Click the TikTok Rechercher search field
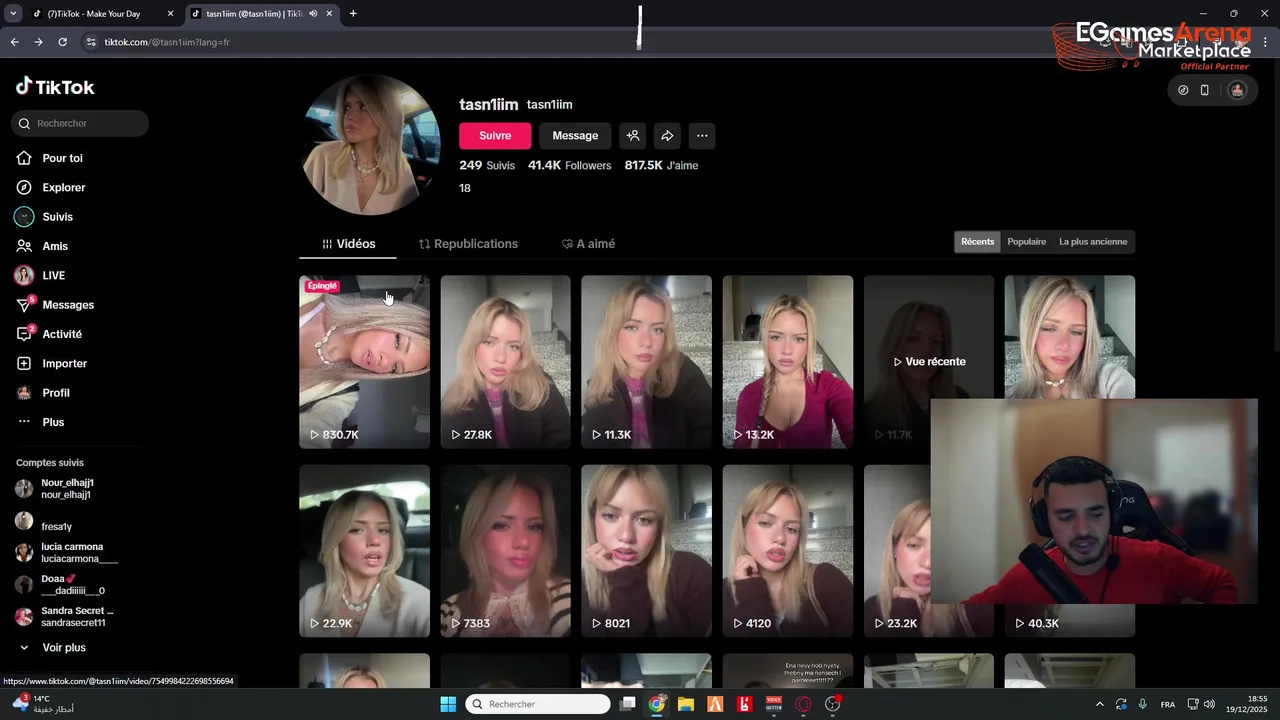The height and width of the screenshot is (720, 1280). [80, 123]
